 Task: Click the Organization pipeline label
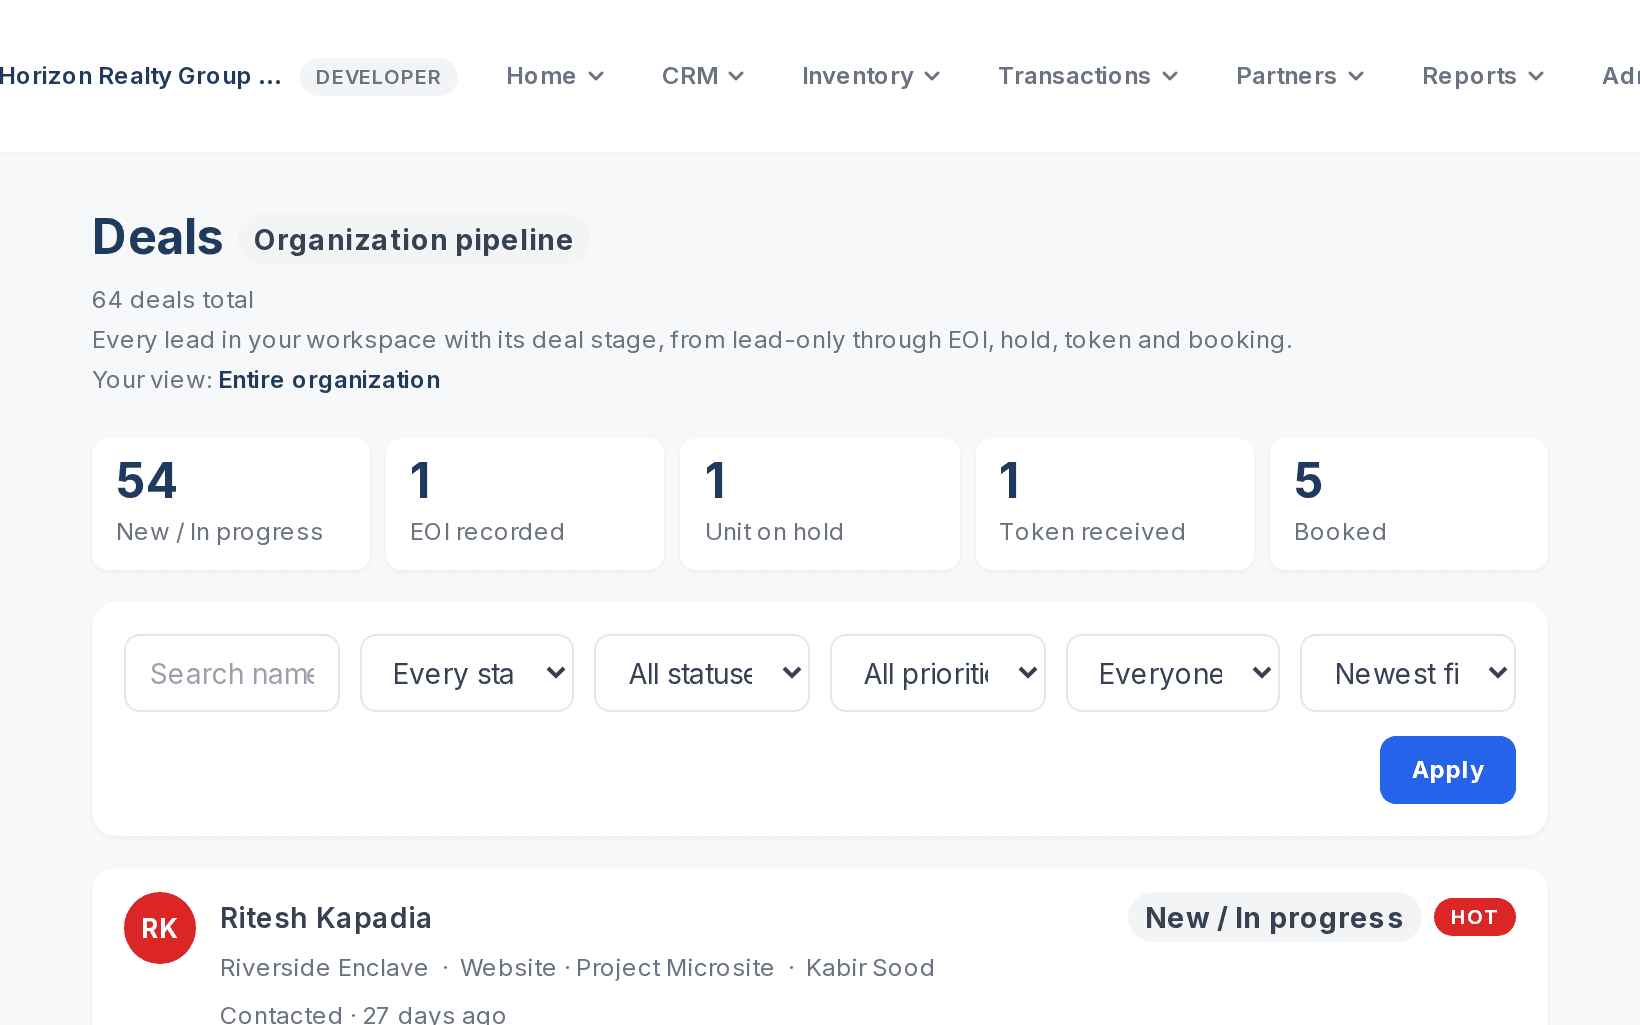[x=413, y=240]
